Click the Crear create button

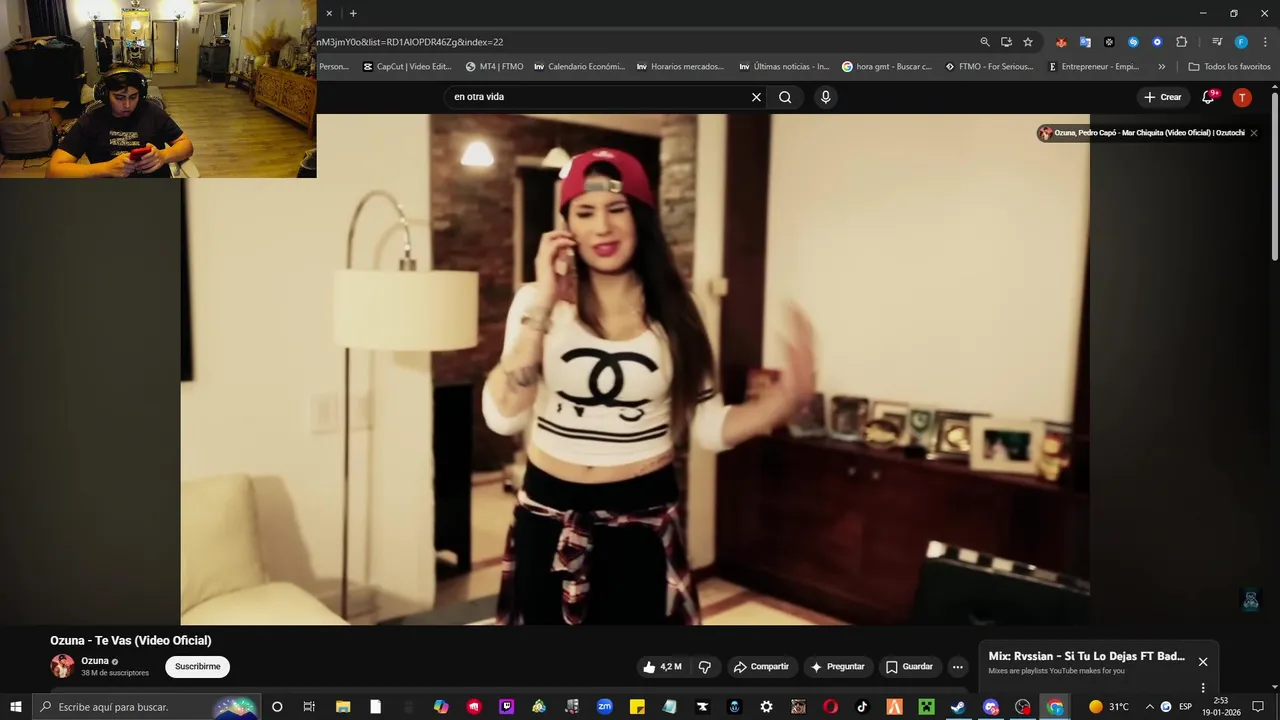pyautogui.click(x=1163, y=97)
